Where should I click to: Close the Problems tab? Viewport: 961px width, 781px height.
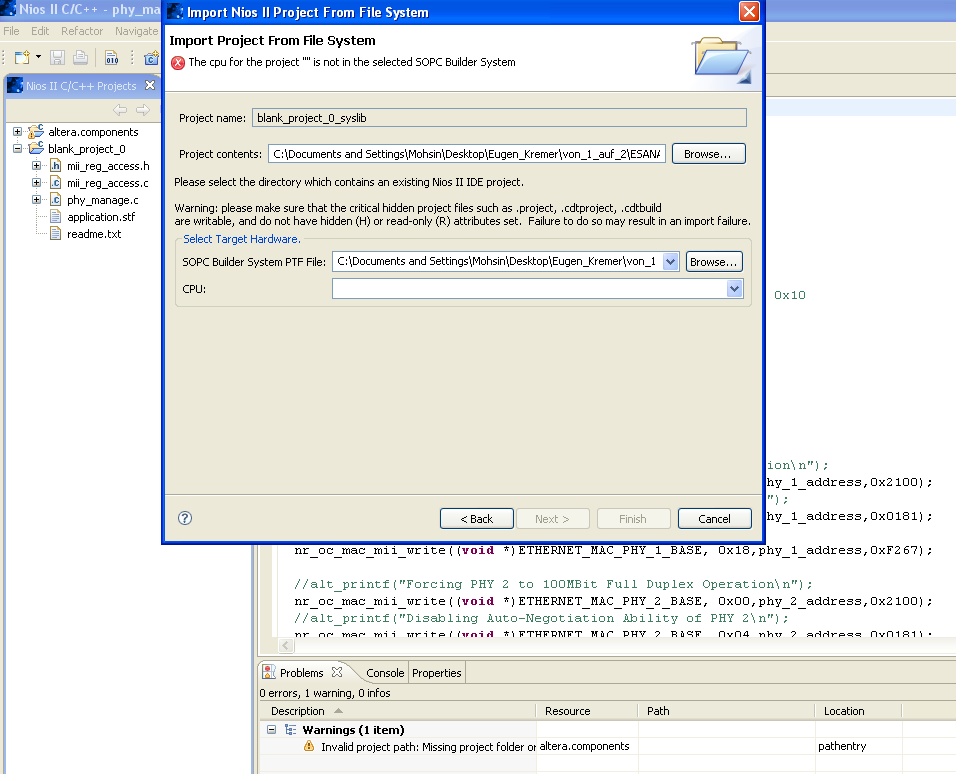[x=337, y=672]
